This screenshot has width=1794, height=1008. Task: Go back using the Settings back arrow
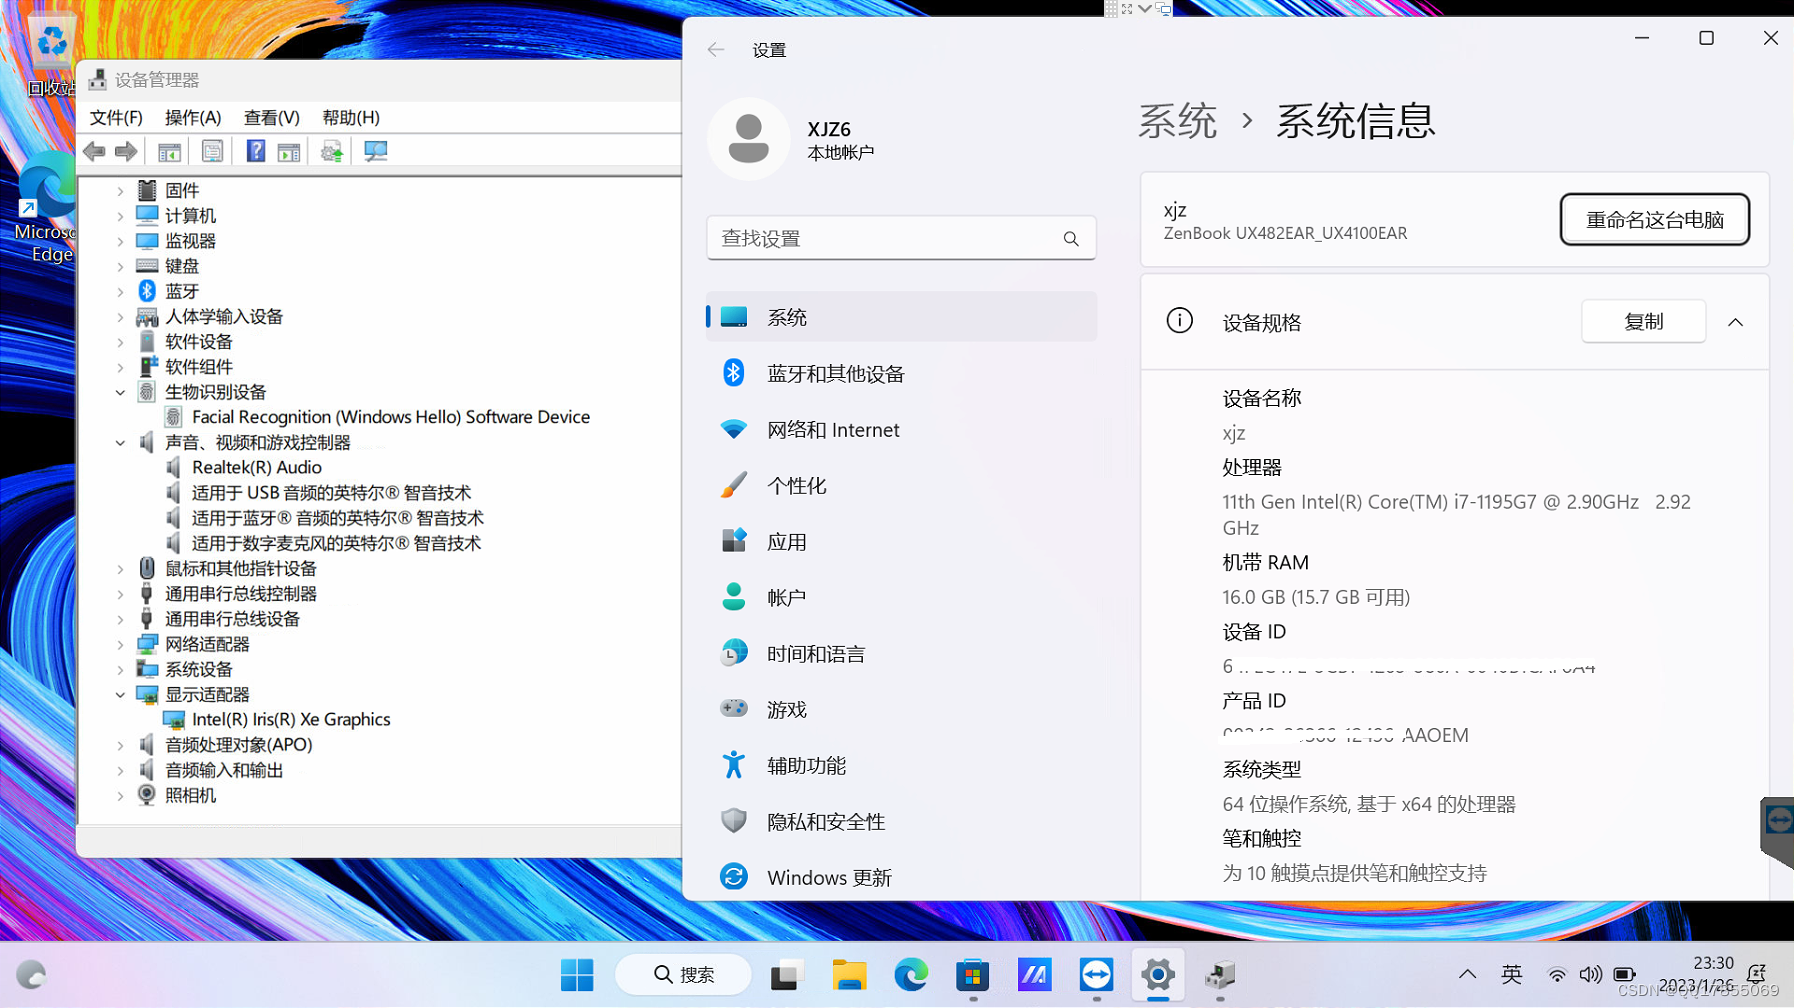(716, 50)
